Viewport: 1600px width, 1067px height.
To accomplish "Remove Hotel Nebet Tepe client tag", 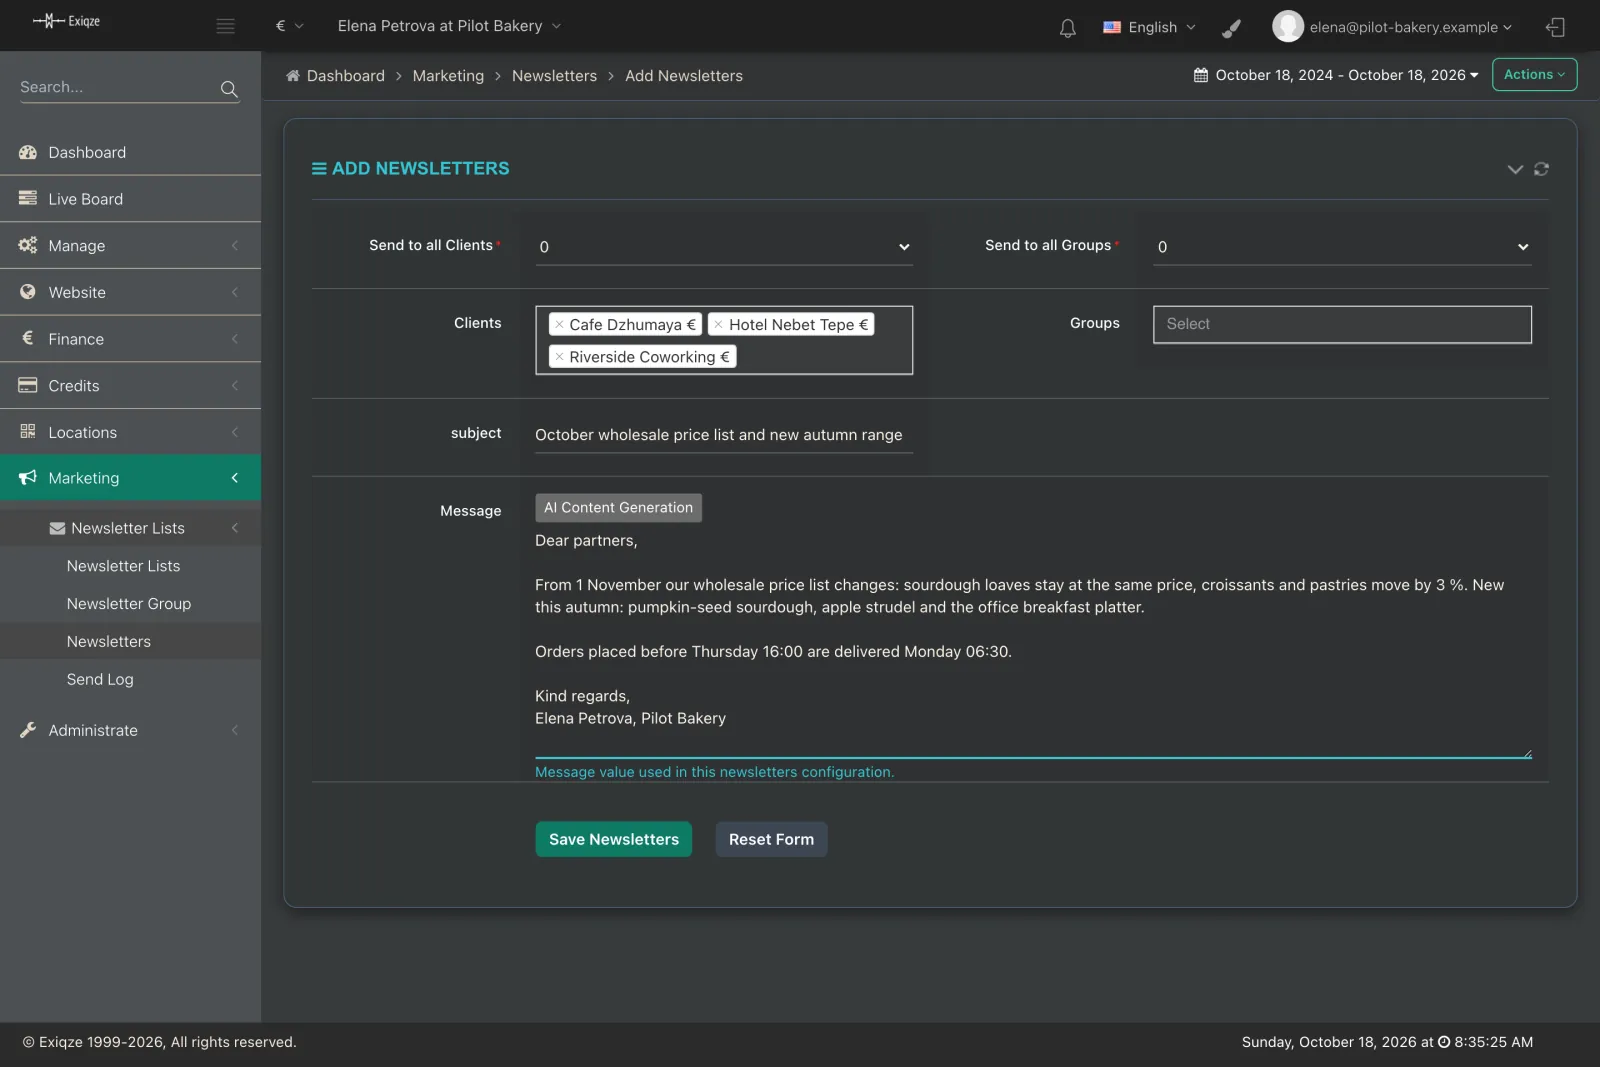I will pos(718,324).
